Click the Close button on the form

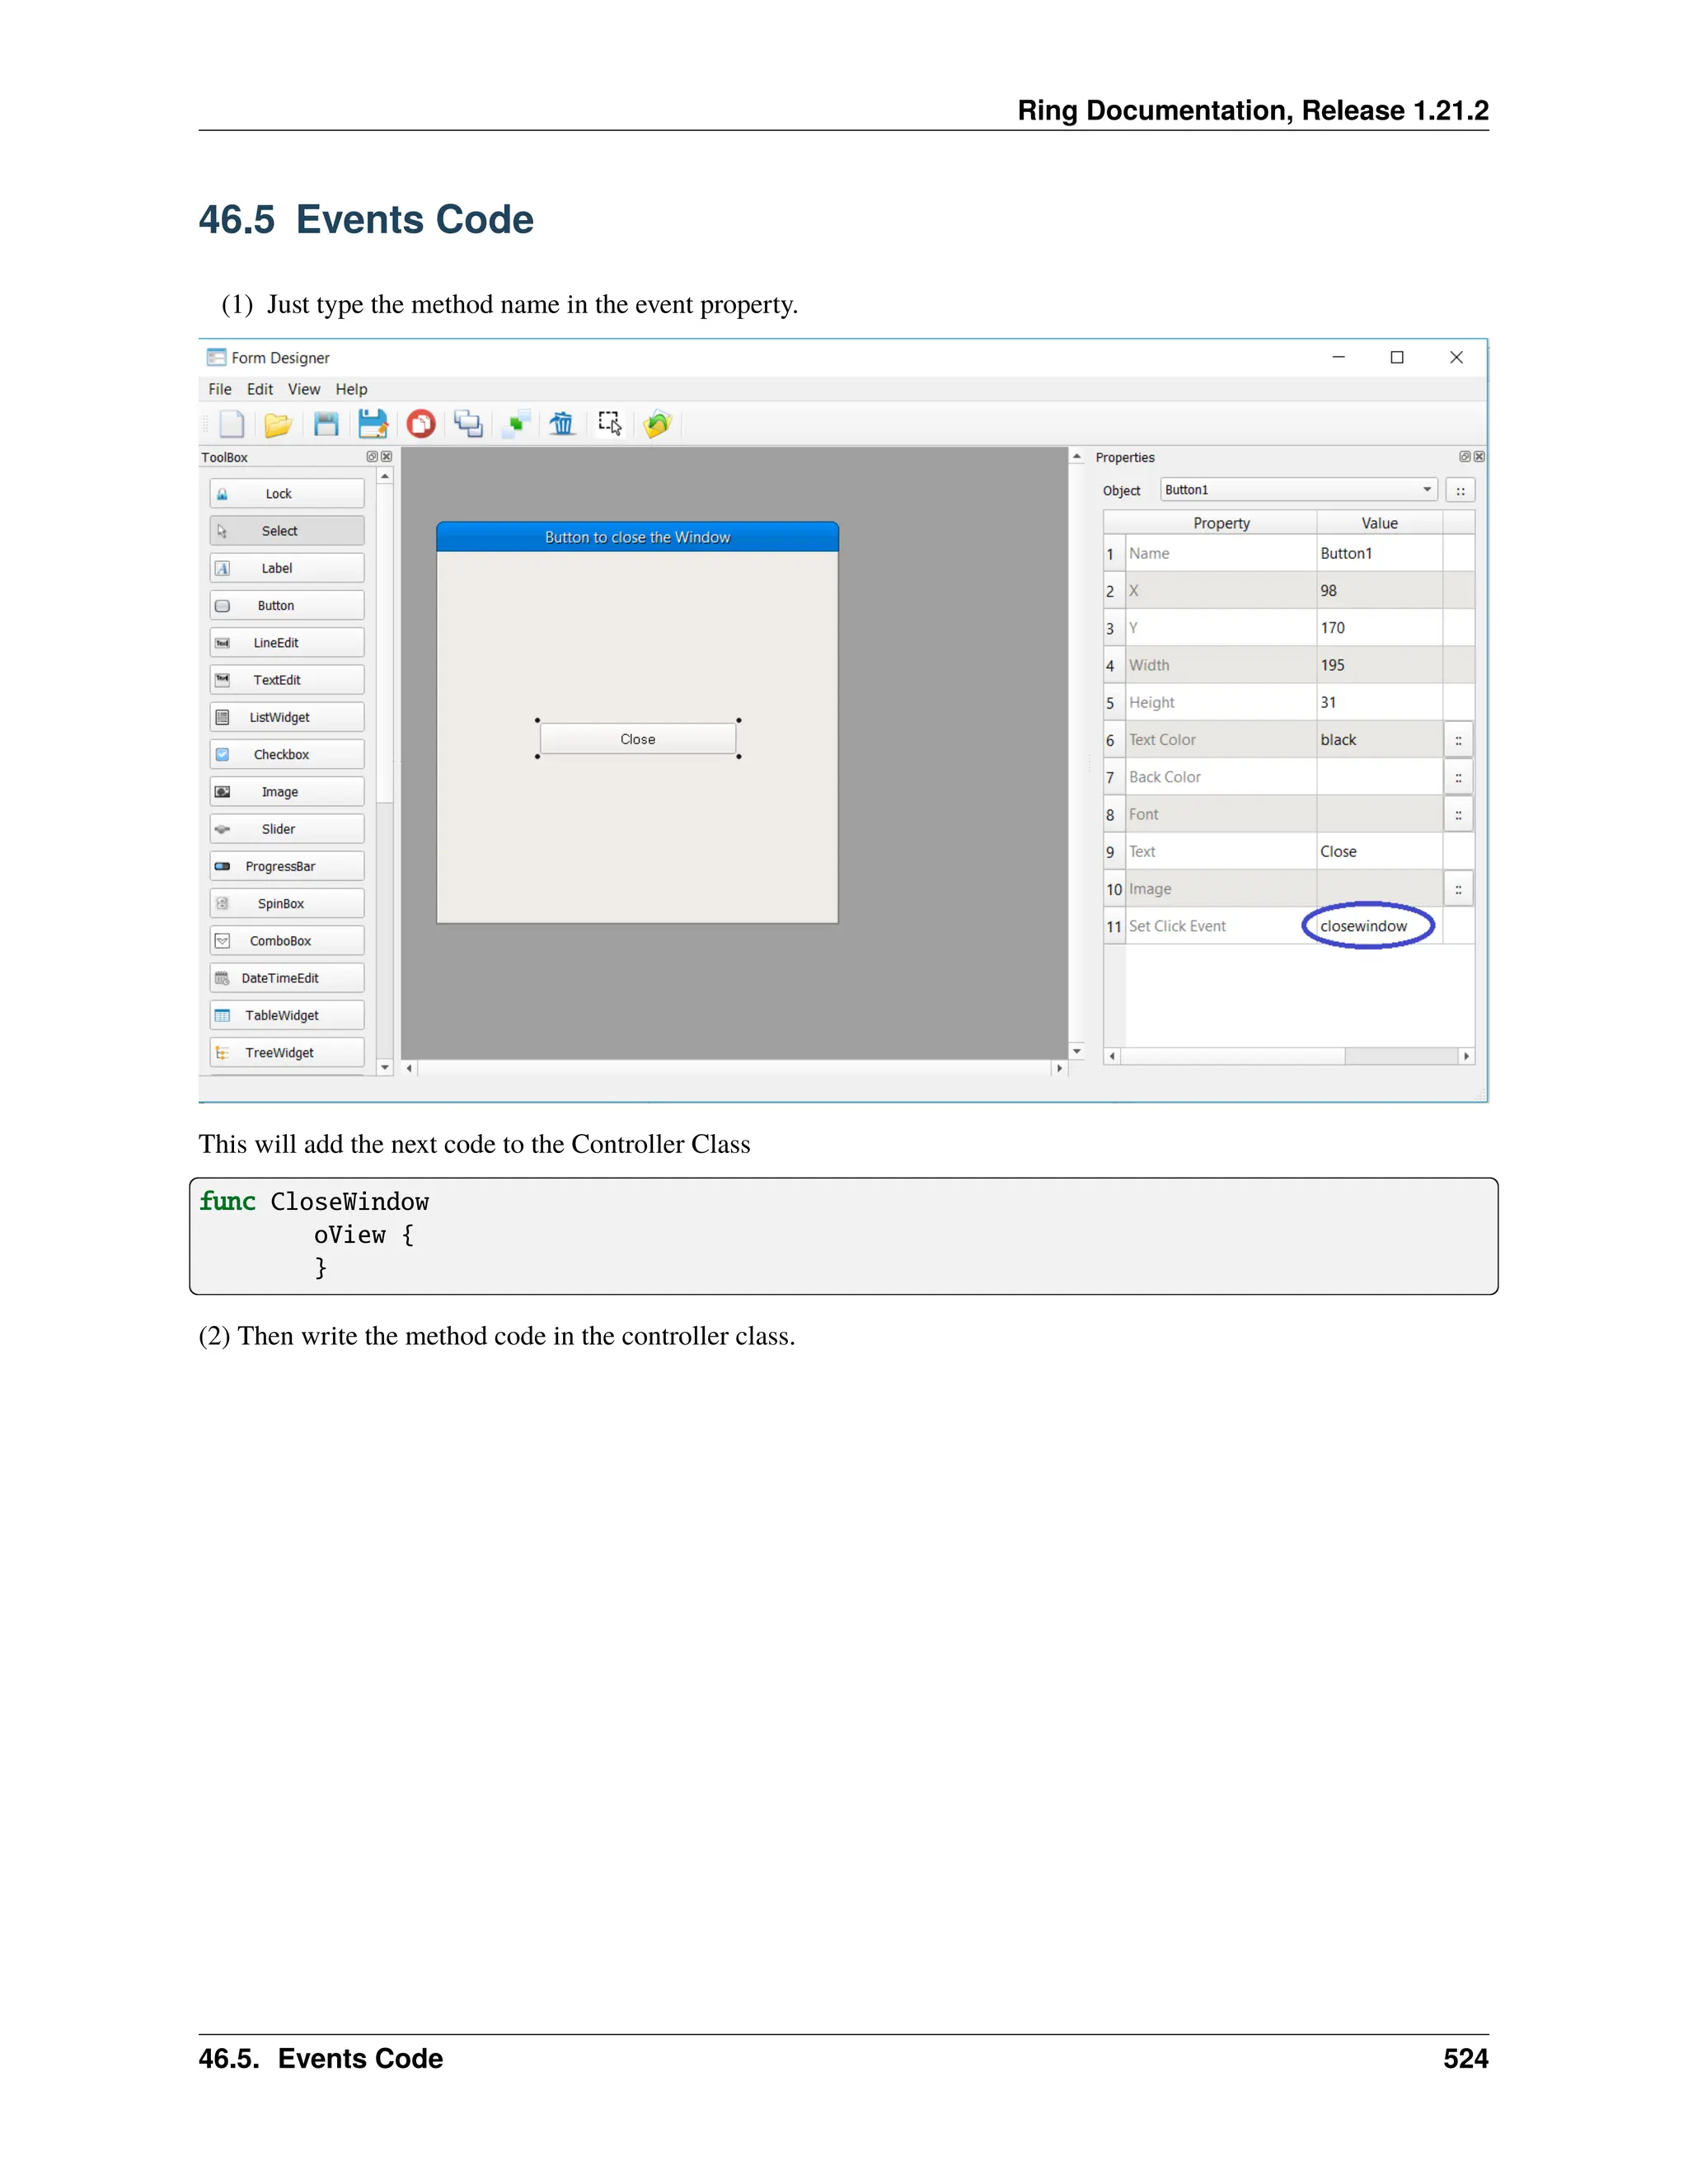coord(638,739)
